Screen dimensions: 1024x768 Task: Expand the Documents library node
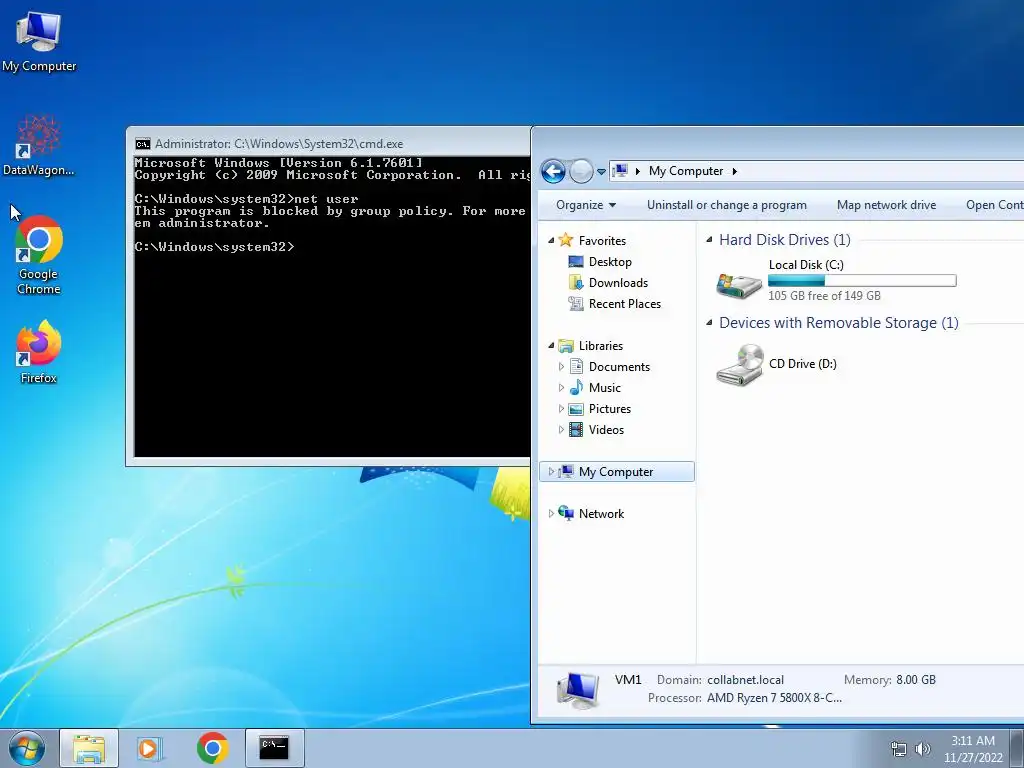coord(561,367)
